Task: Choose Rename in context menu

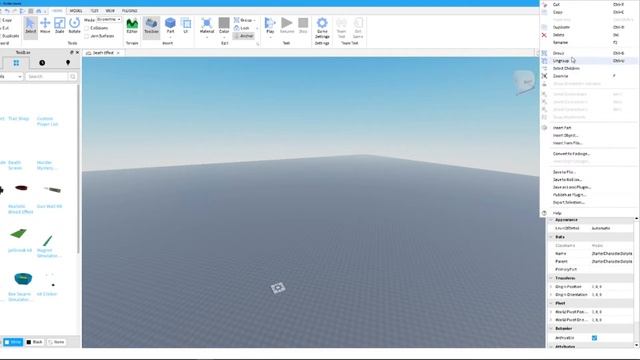Action: (589, 42)
